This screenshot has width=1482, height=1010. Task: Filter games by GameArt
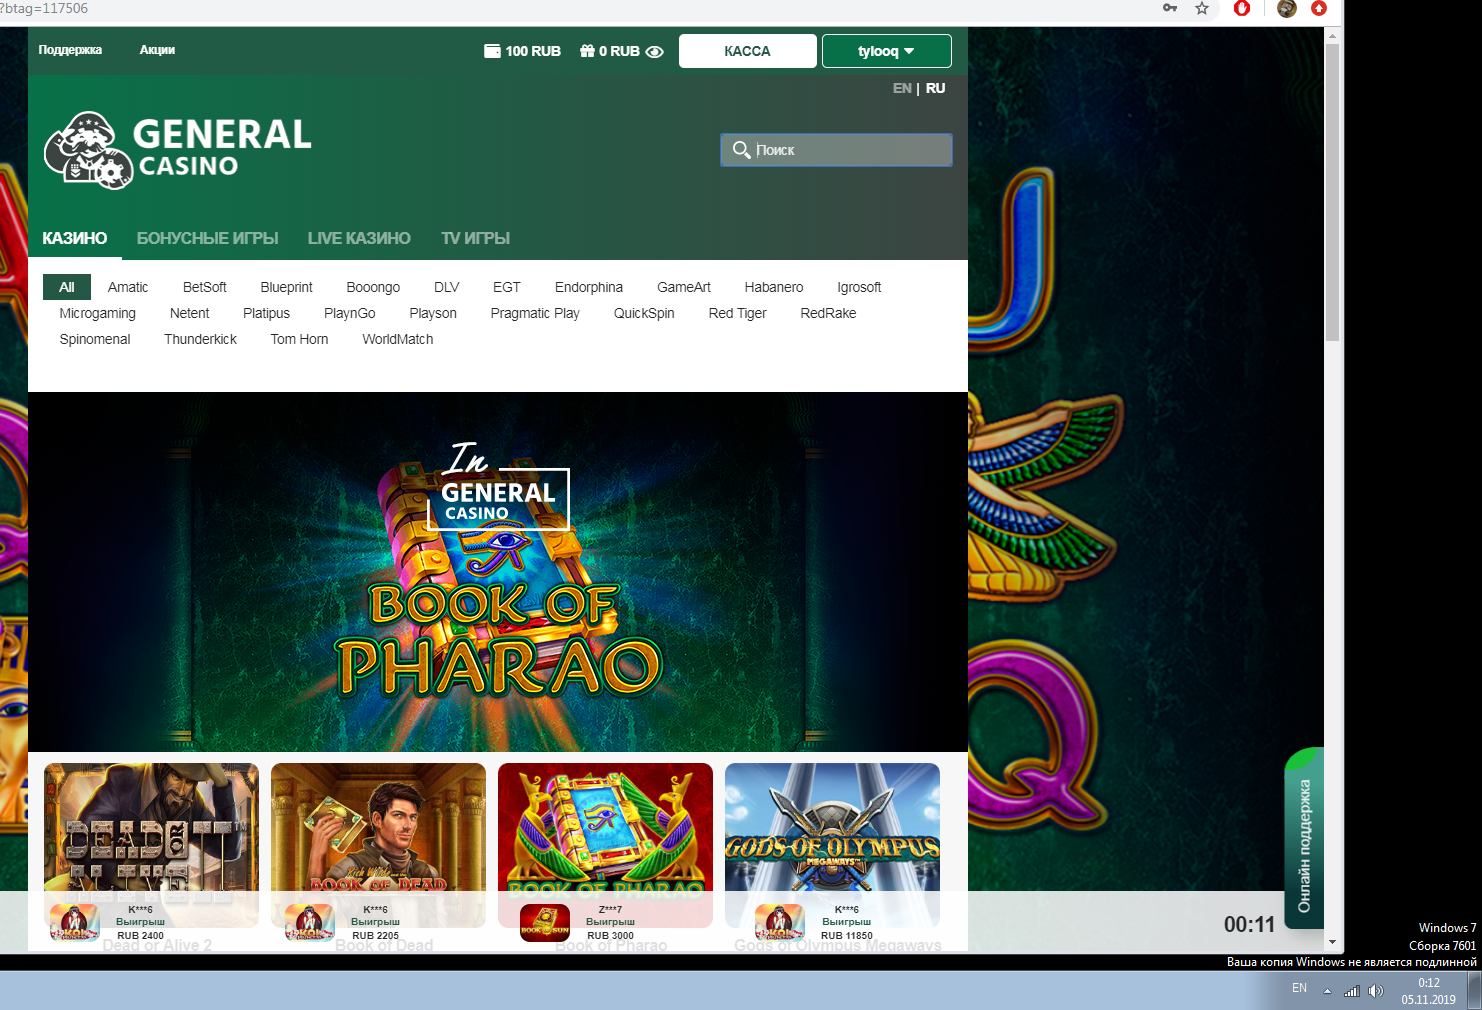[x=684, y=287]
